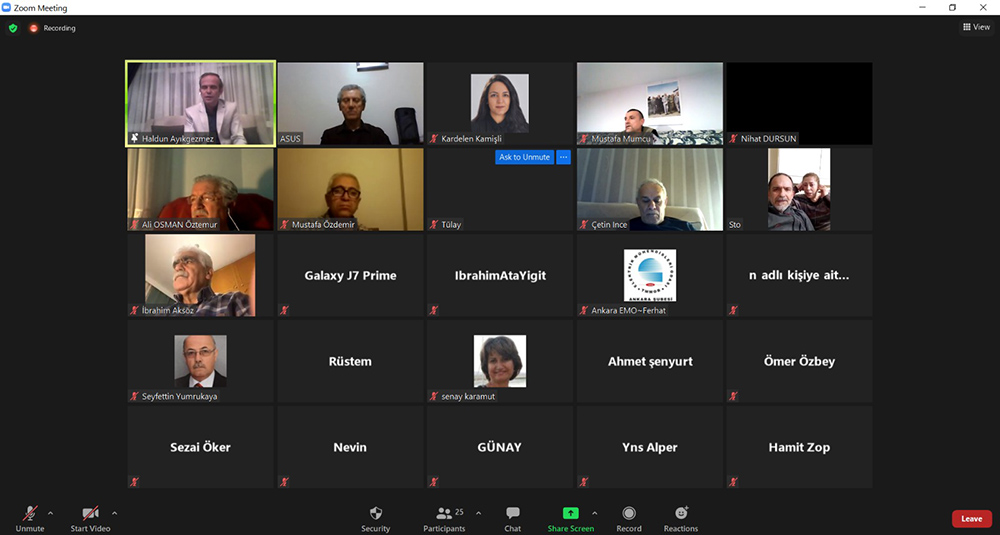Open the three-dot menu on Tülay's tile
The height and width of the screenshot is (535, 1000).
click(x=563, y=157)
